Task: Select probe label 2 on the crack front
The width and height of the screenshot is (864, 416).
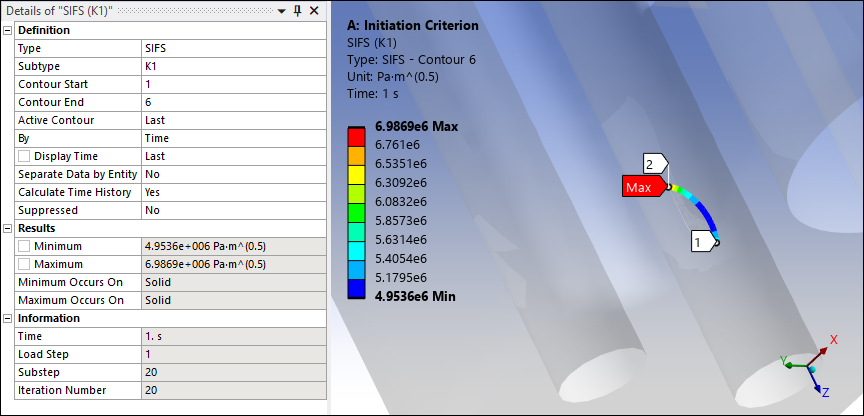Action: coord(653,163)
